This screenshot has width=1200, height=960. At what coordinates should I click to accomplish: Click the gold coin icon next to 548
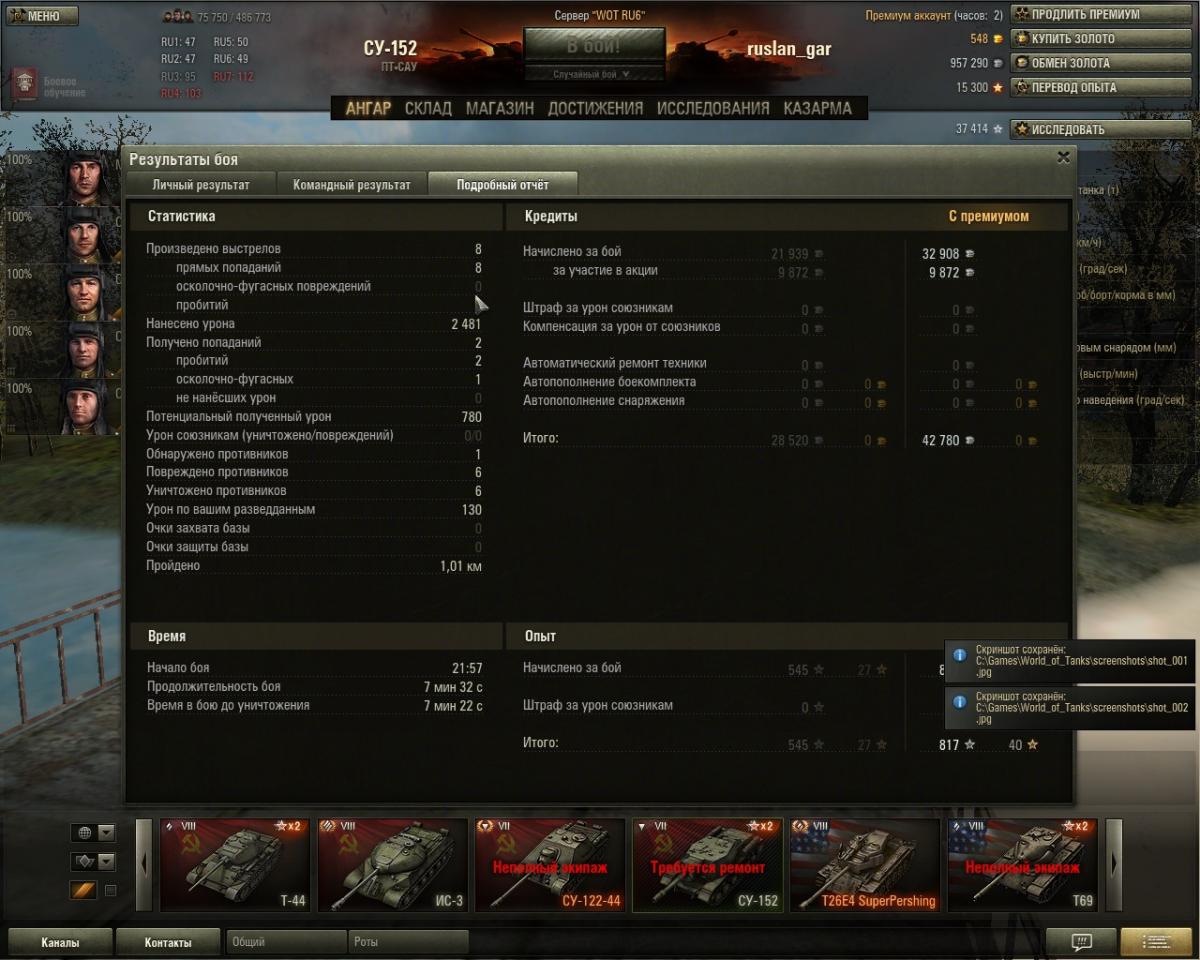pos(998,39)
